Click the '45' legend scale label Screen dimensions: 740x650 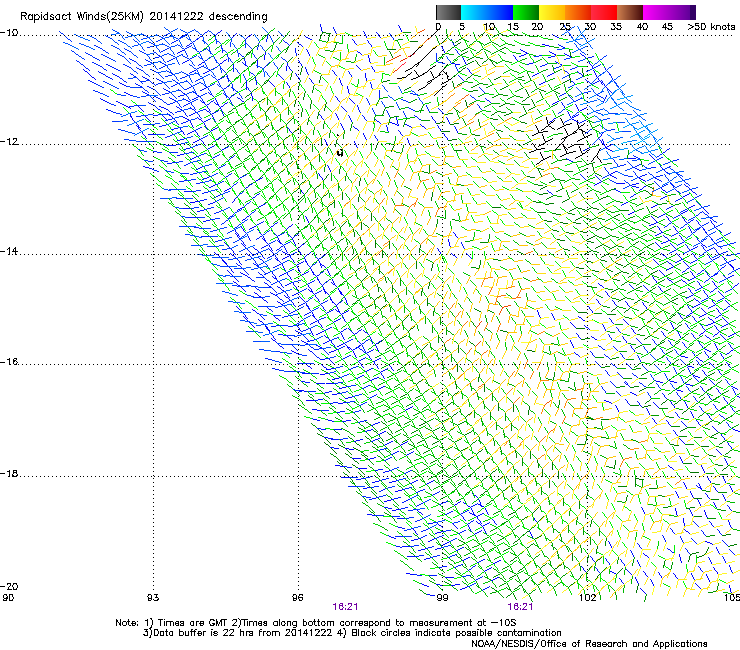667,27
